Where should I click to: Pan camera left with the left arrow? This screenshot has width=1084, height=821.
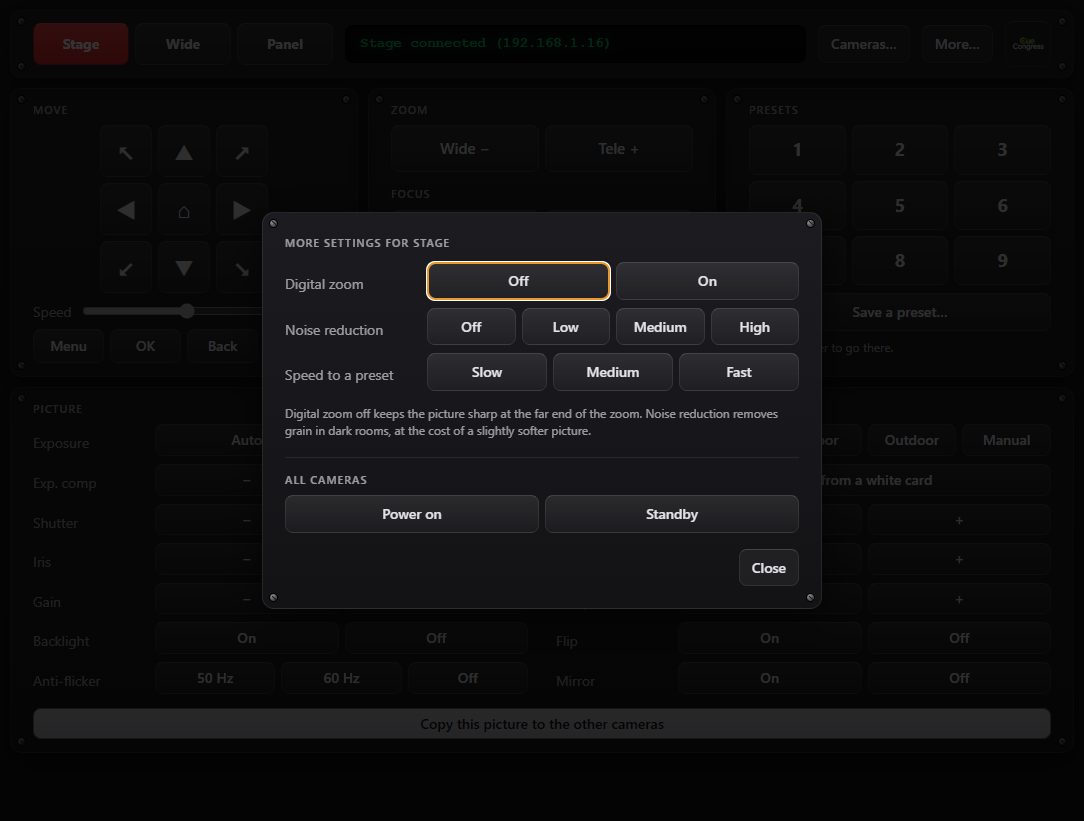click(x=126, y=210)
